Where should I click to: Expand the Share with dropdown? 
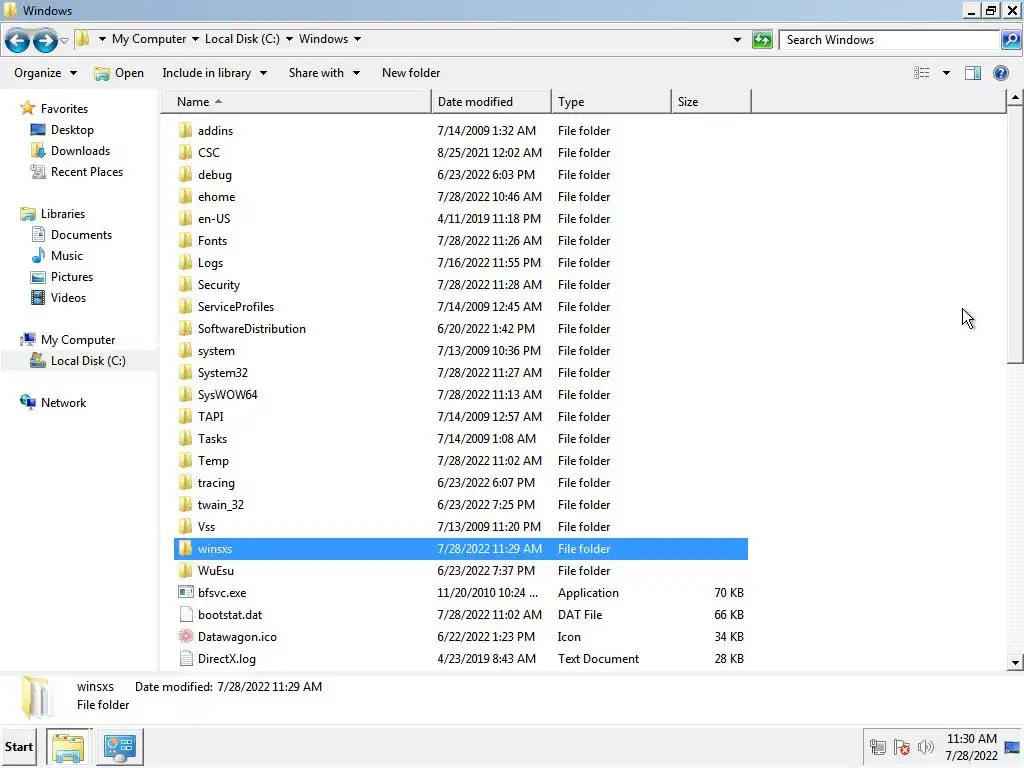point(324,73)
